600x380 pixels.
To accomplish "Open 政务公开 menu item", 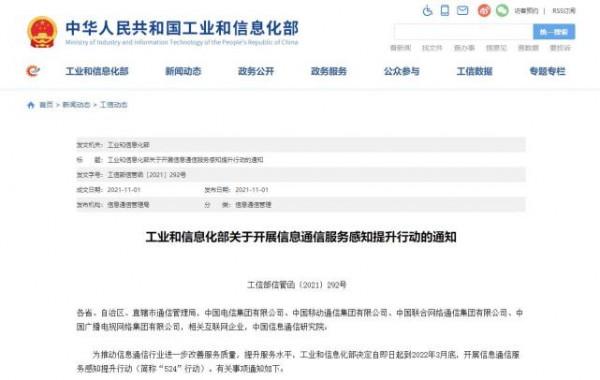I will click(x=256, y=71).
